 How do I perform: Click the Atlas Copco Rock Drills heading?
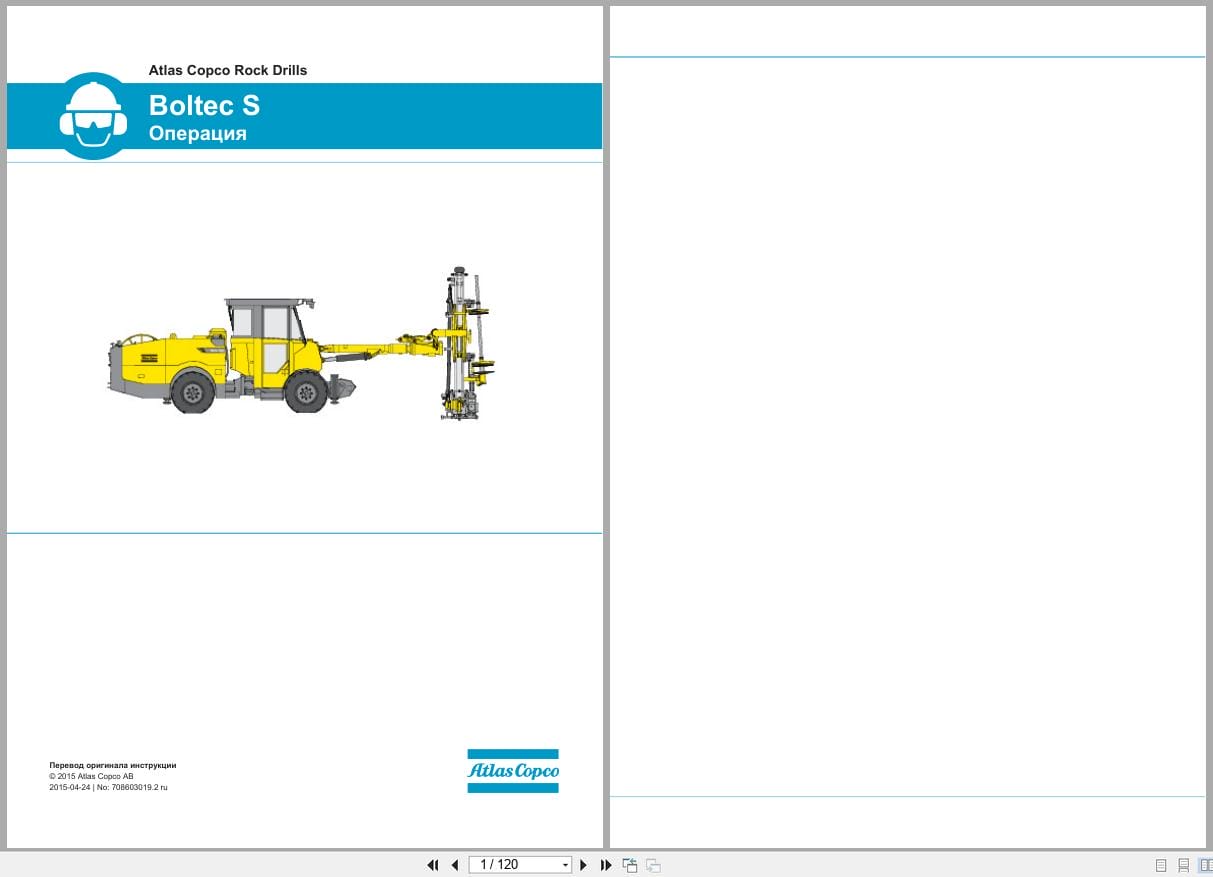point(228,70)
